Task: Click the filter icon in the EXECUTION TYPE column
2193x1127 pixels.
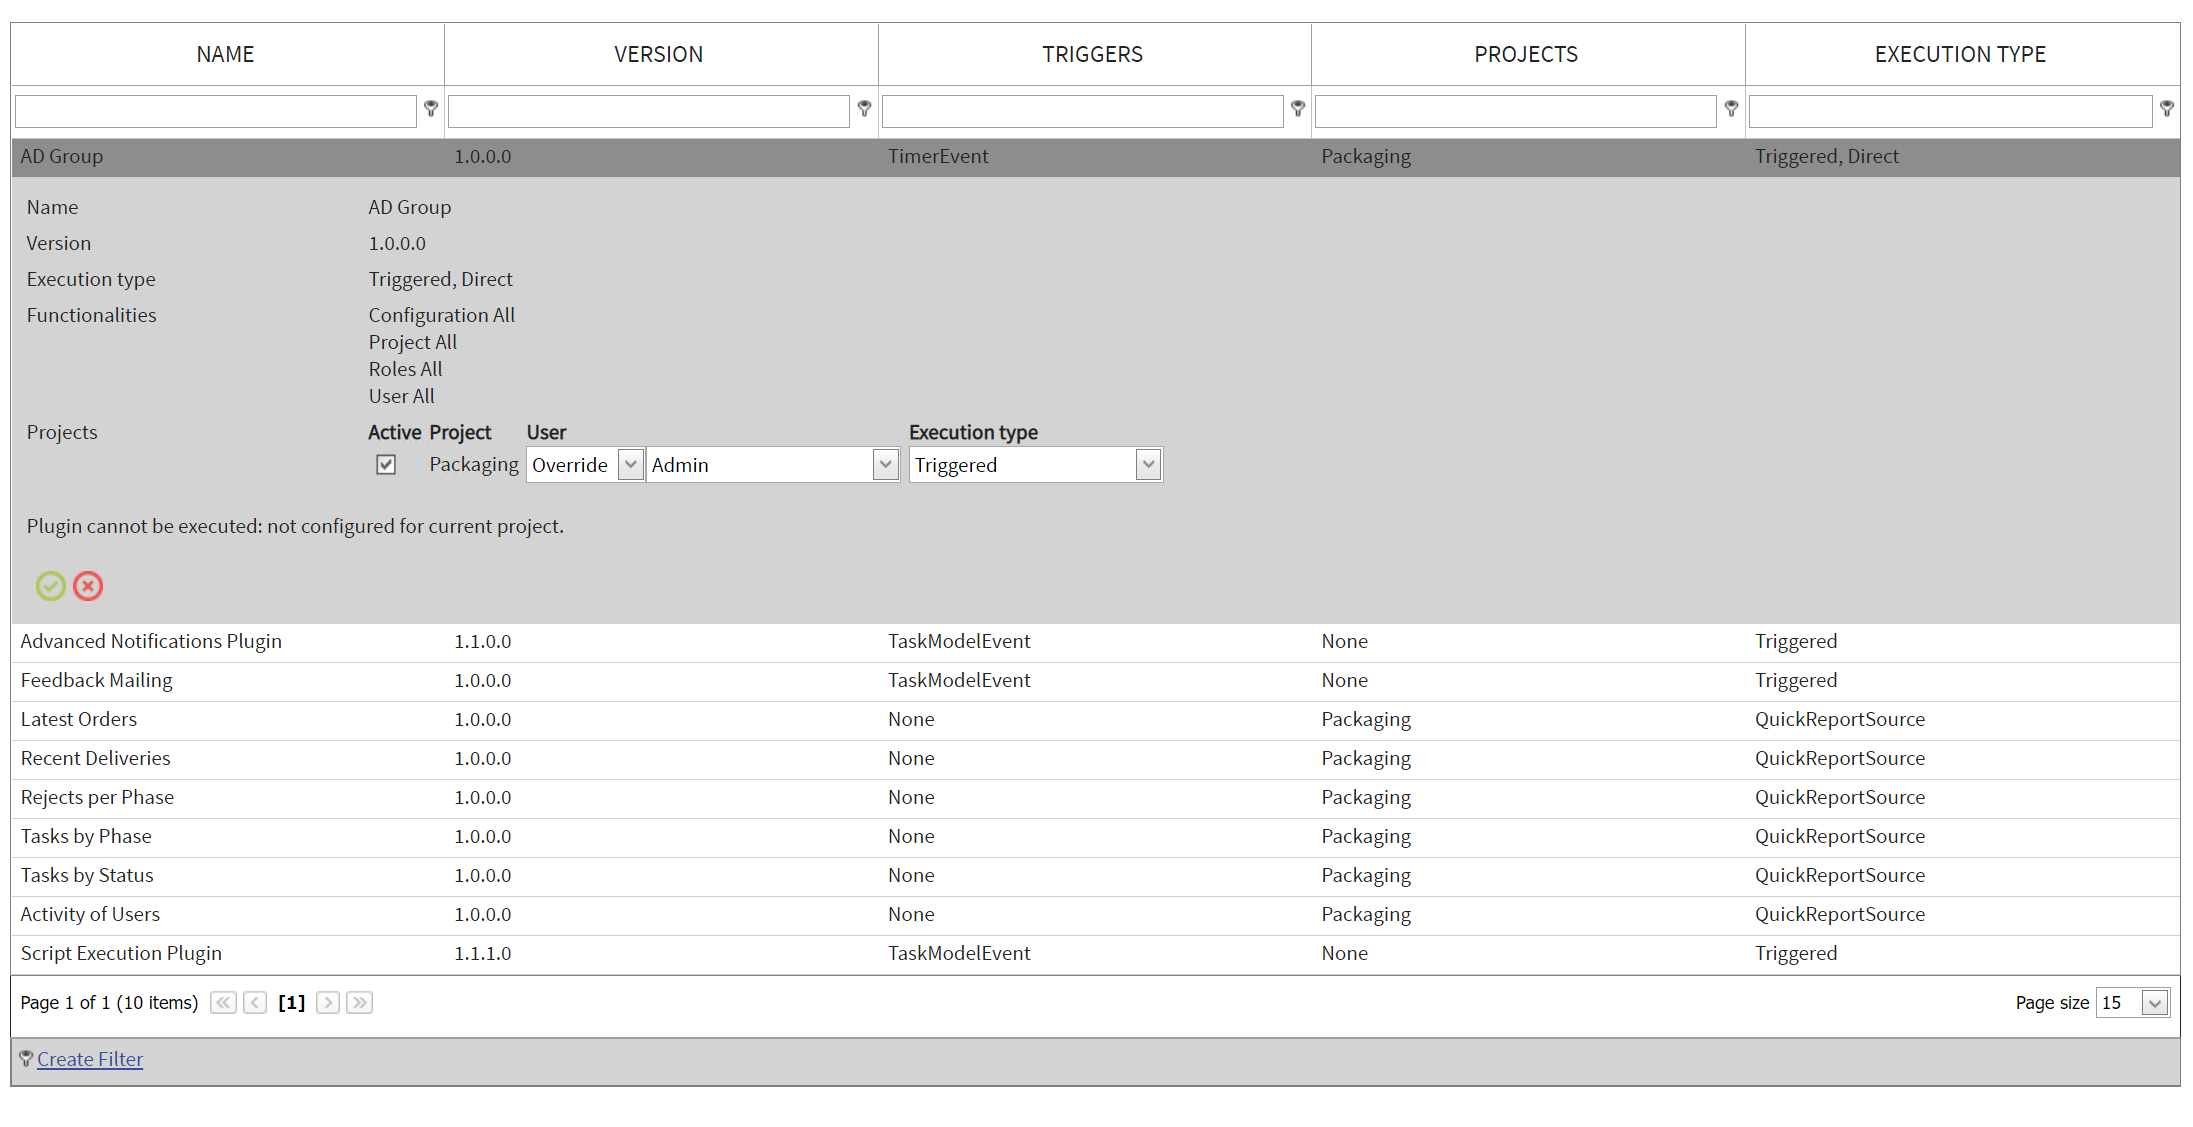Action: click(2166, 108)
